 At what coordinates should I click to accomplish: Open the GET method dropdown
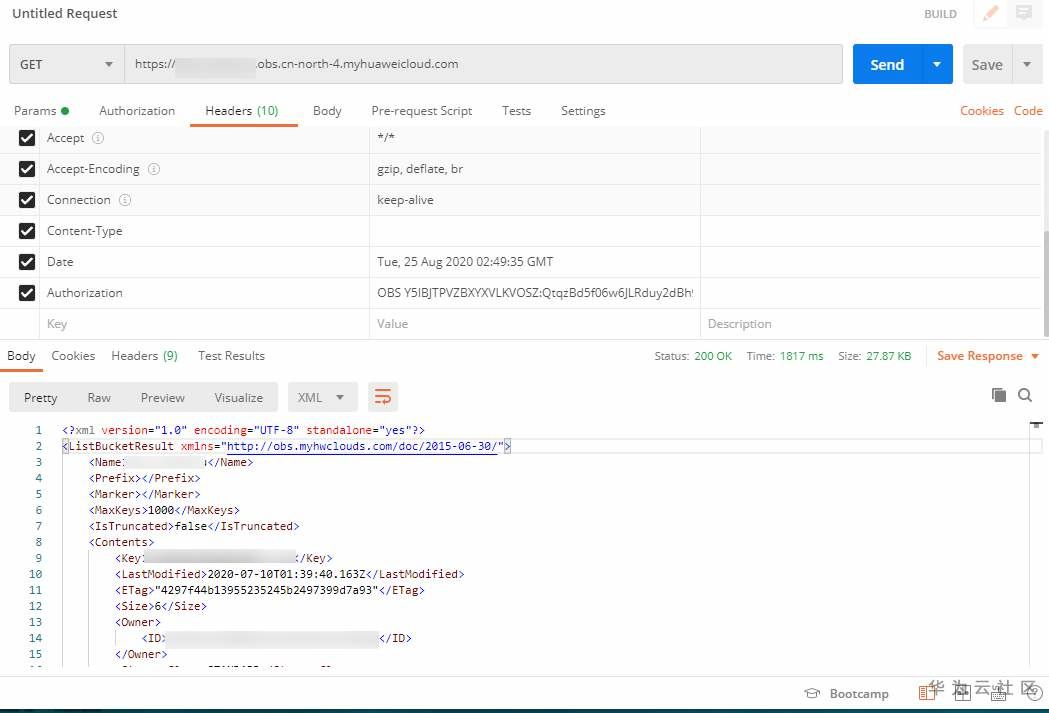tap(67, 64)
